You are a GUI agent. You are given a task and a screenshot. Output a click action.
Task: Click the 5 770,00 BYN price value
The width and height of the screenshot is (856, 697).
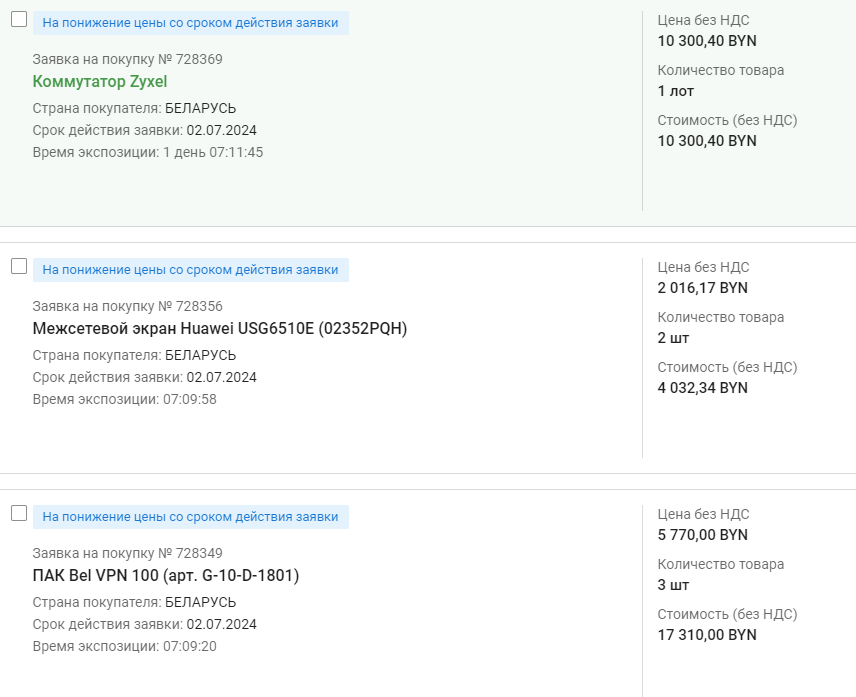[x=702, y=535]
